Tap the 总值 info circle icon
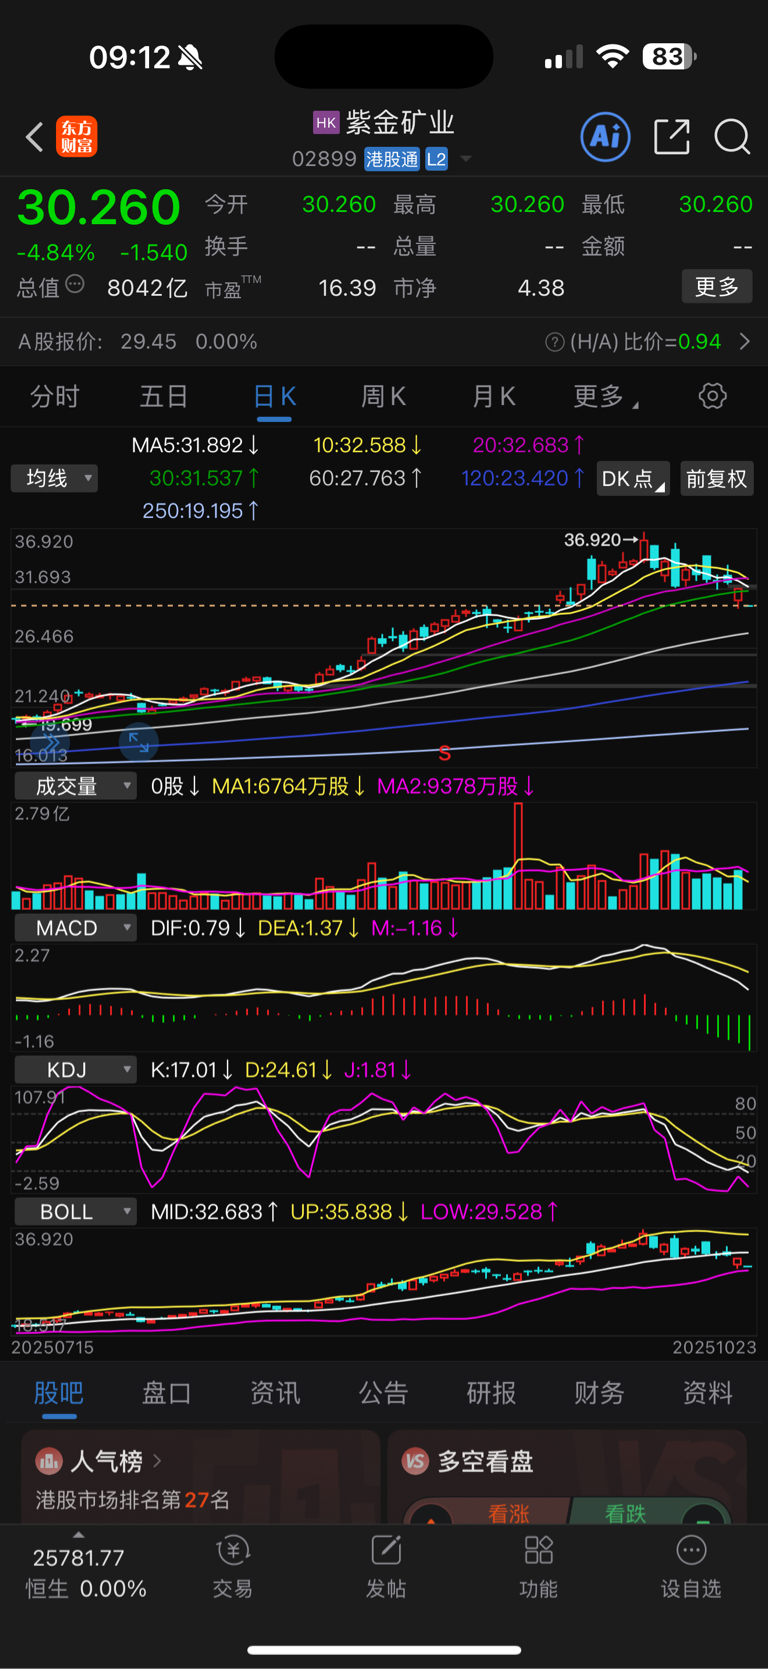Viewport: 768px width, 1669px height. (x=75, y=285)
